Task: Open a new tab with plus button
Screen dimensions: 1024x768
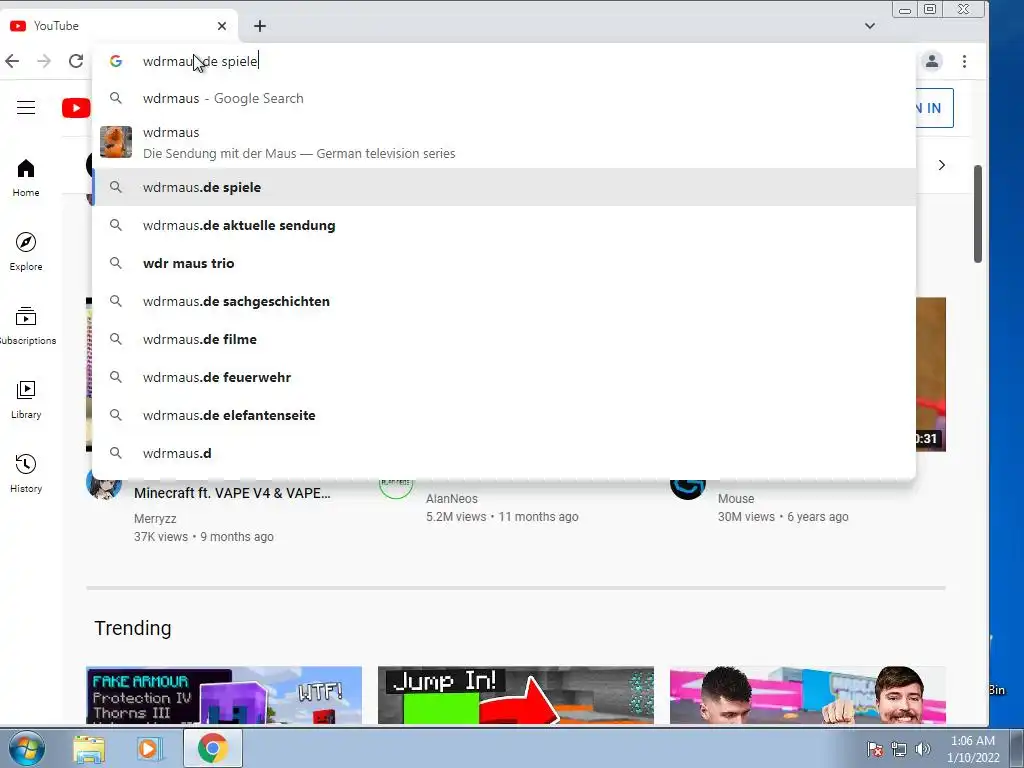Action: tap(260, 26)
